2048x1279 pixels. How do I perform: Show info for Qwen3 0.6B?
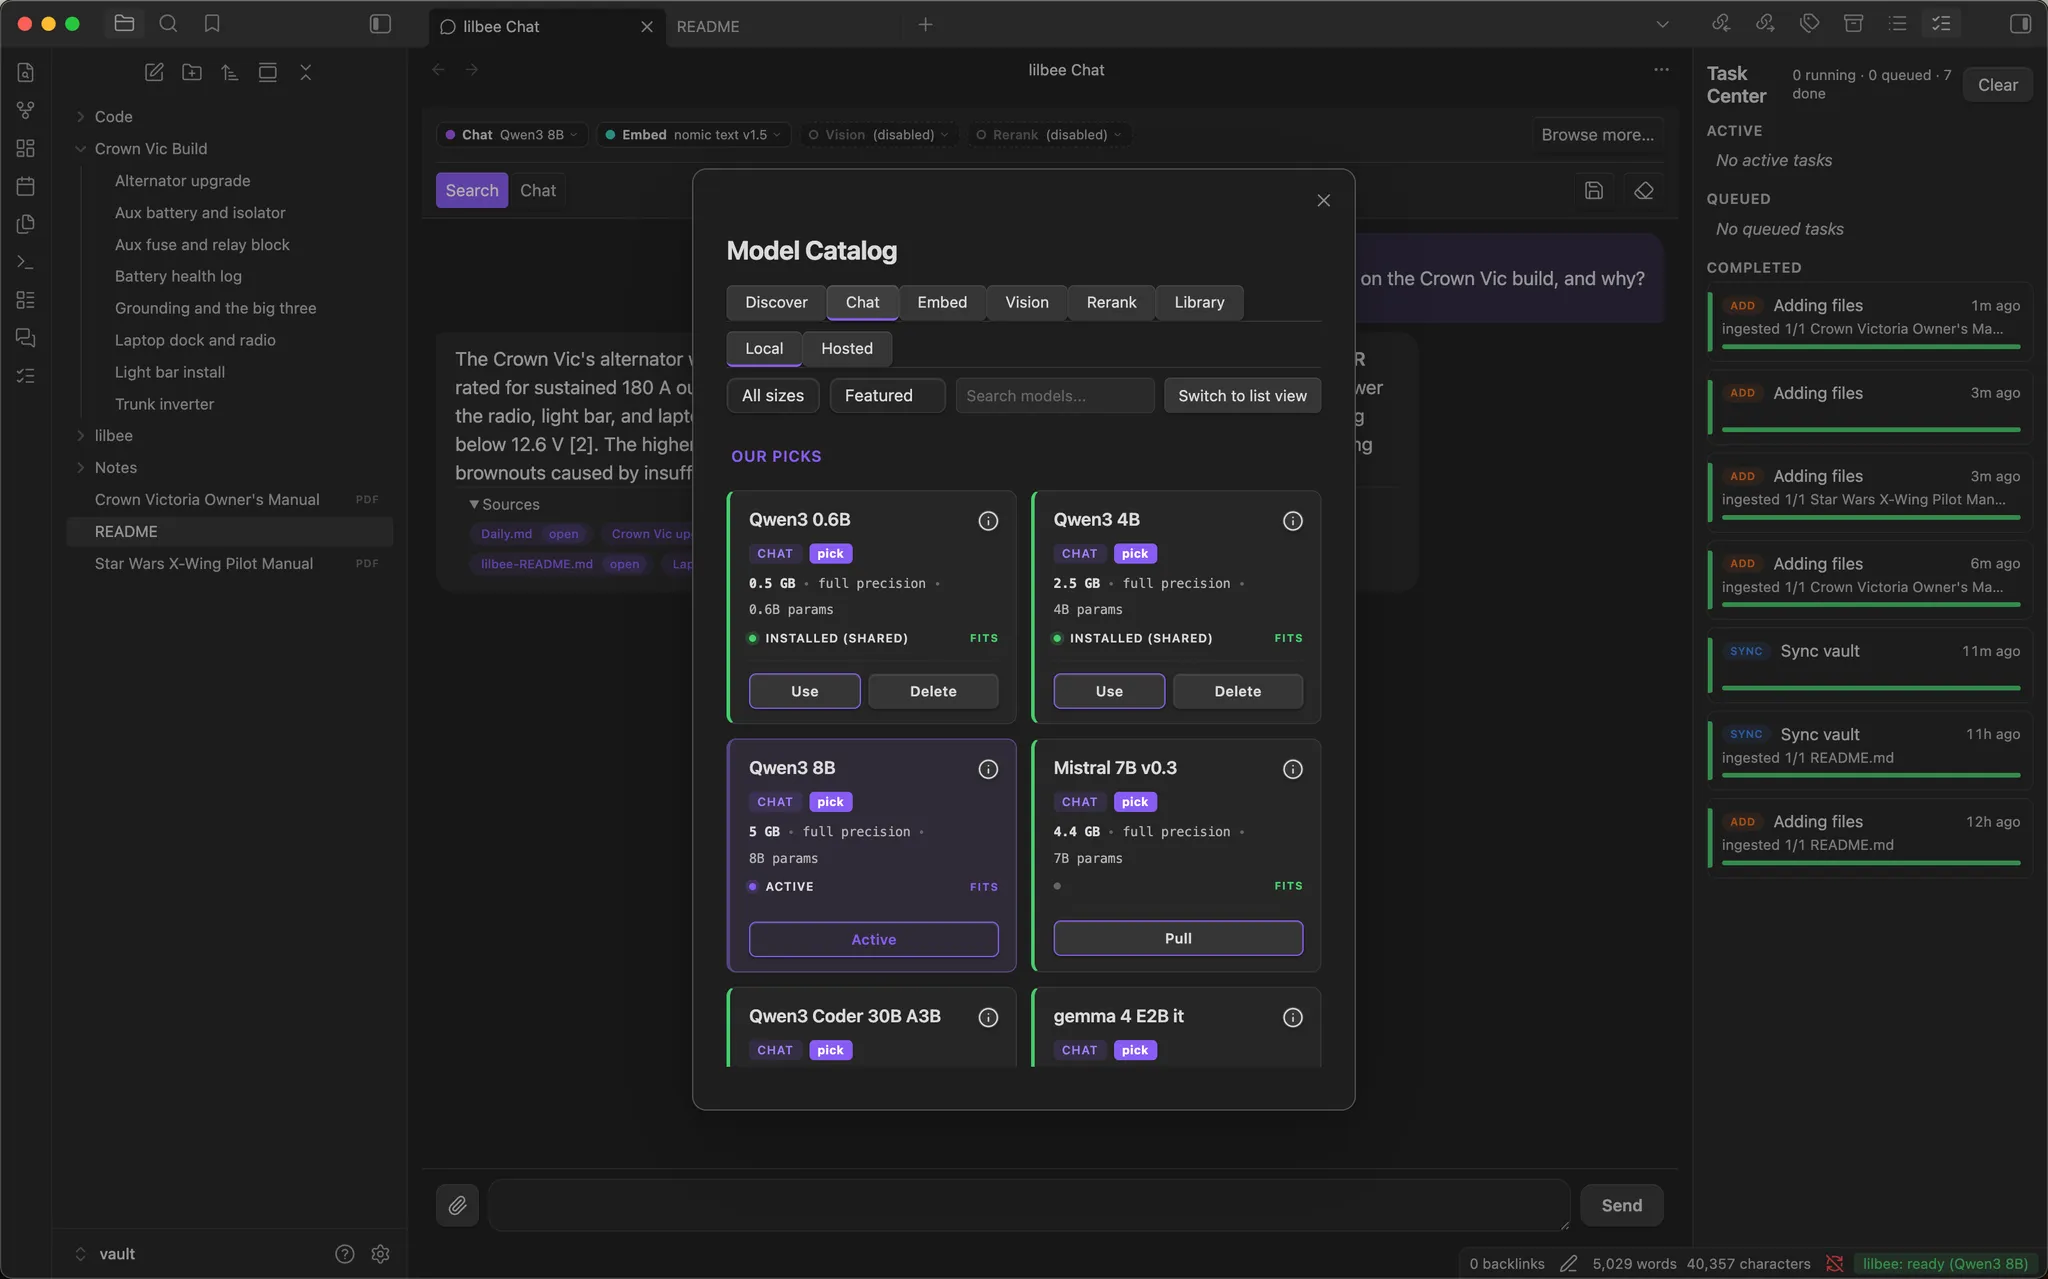click(988, 521)
